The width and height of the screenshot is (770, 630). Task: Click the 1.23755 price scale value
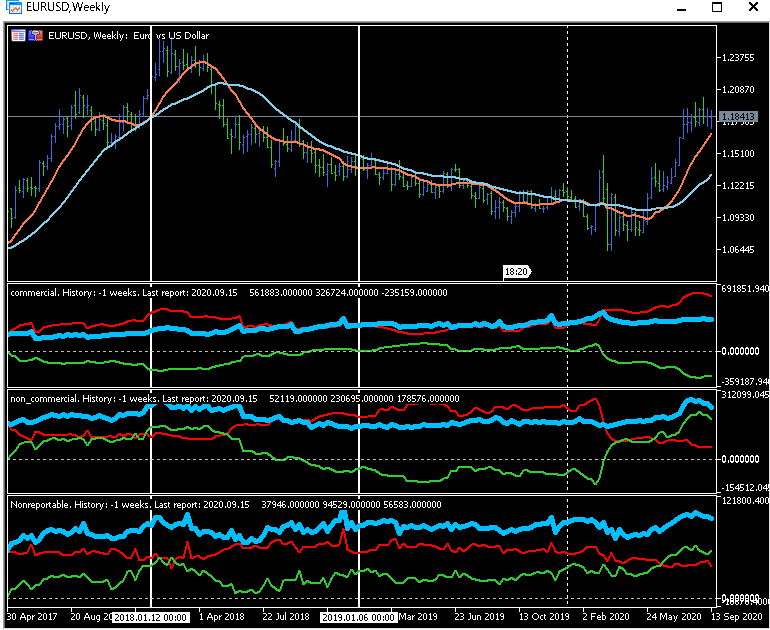tap(738, 57)
